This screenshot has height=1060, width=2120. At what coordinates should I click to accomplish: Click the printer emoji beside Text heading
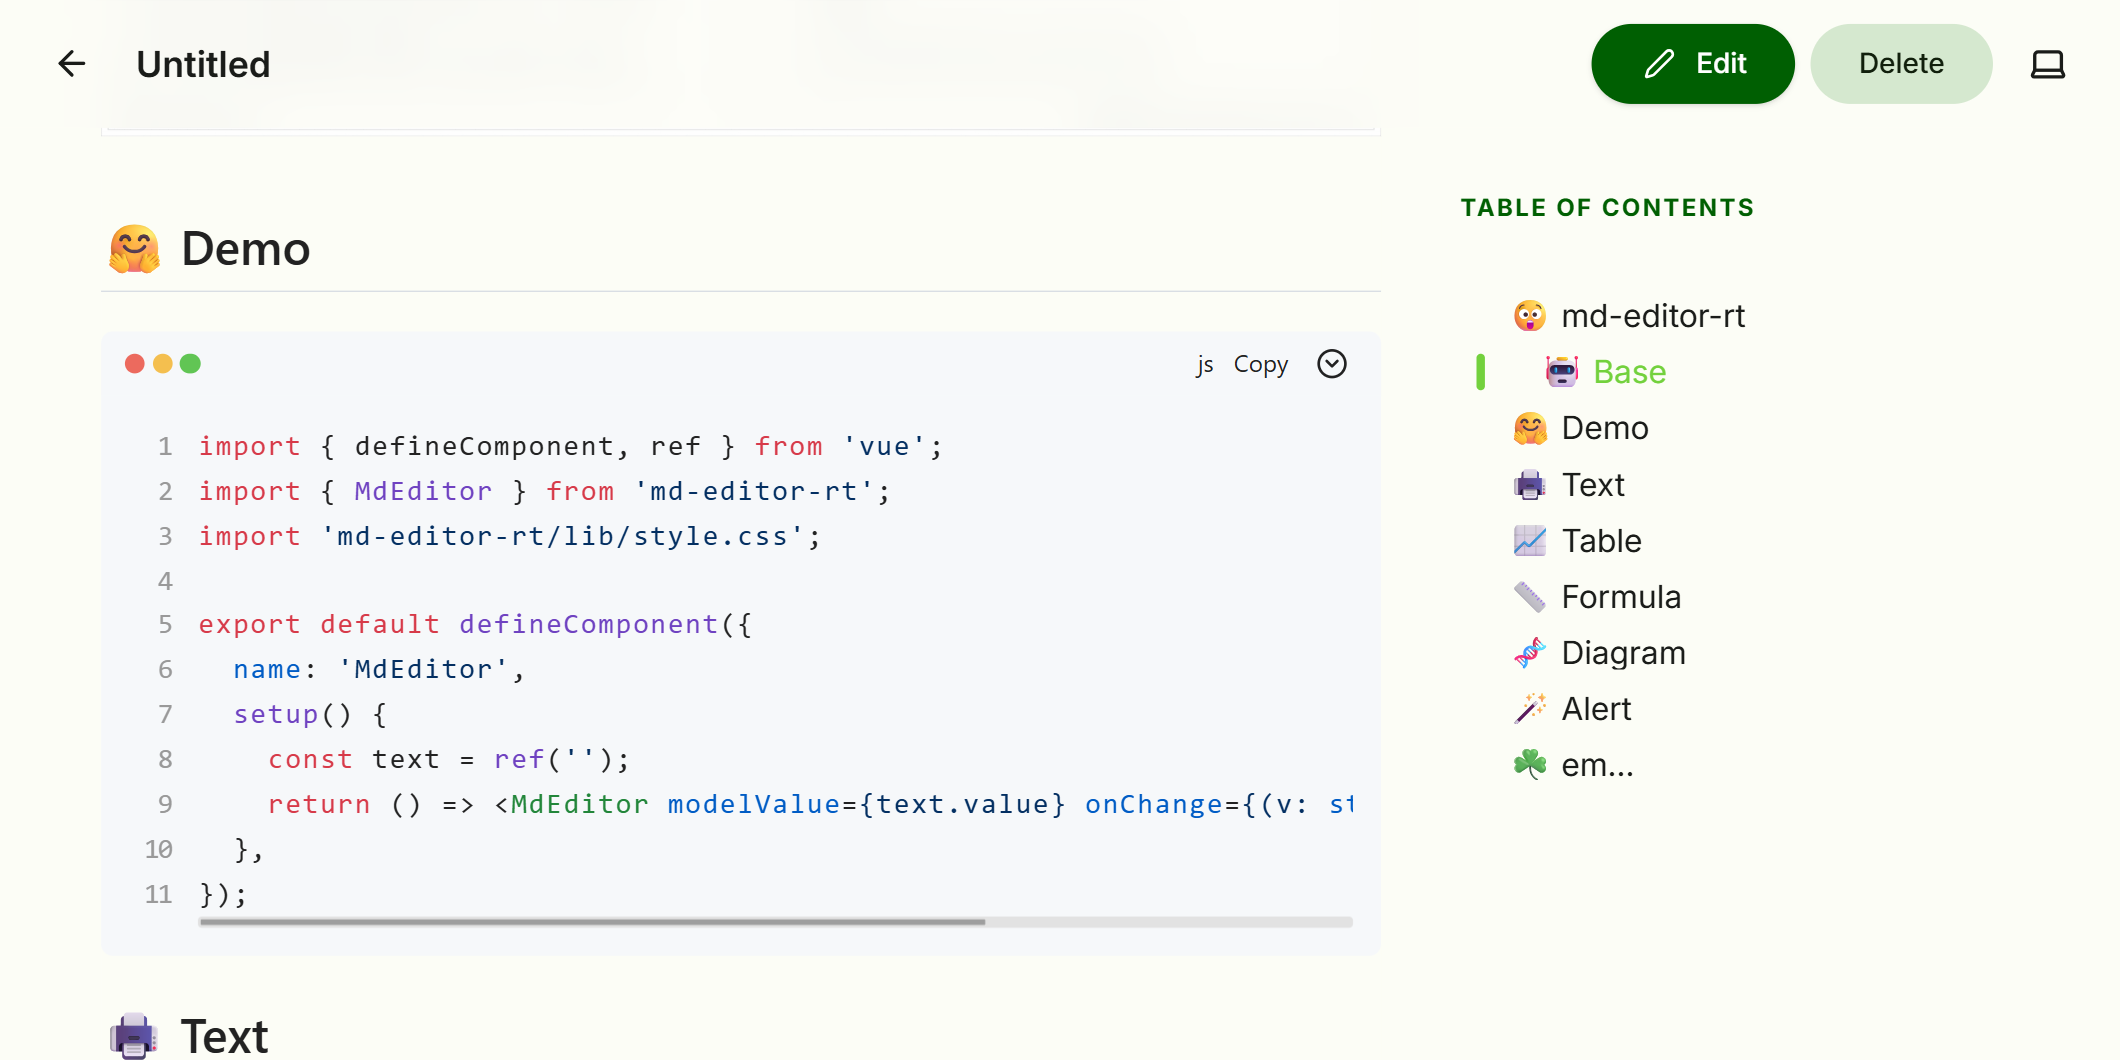tap(134, 1036)
